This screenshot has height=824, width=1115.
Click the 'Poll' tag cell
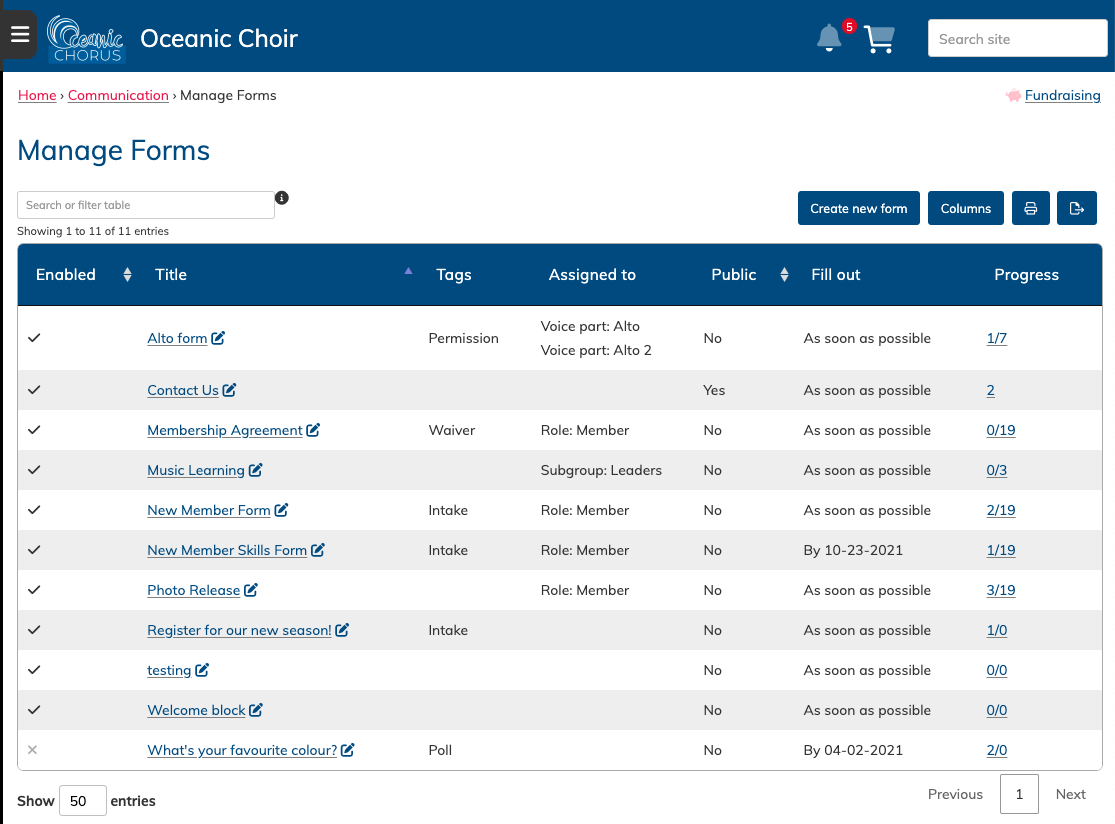coord(440,750)
